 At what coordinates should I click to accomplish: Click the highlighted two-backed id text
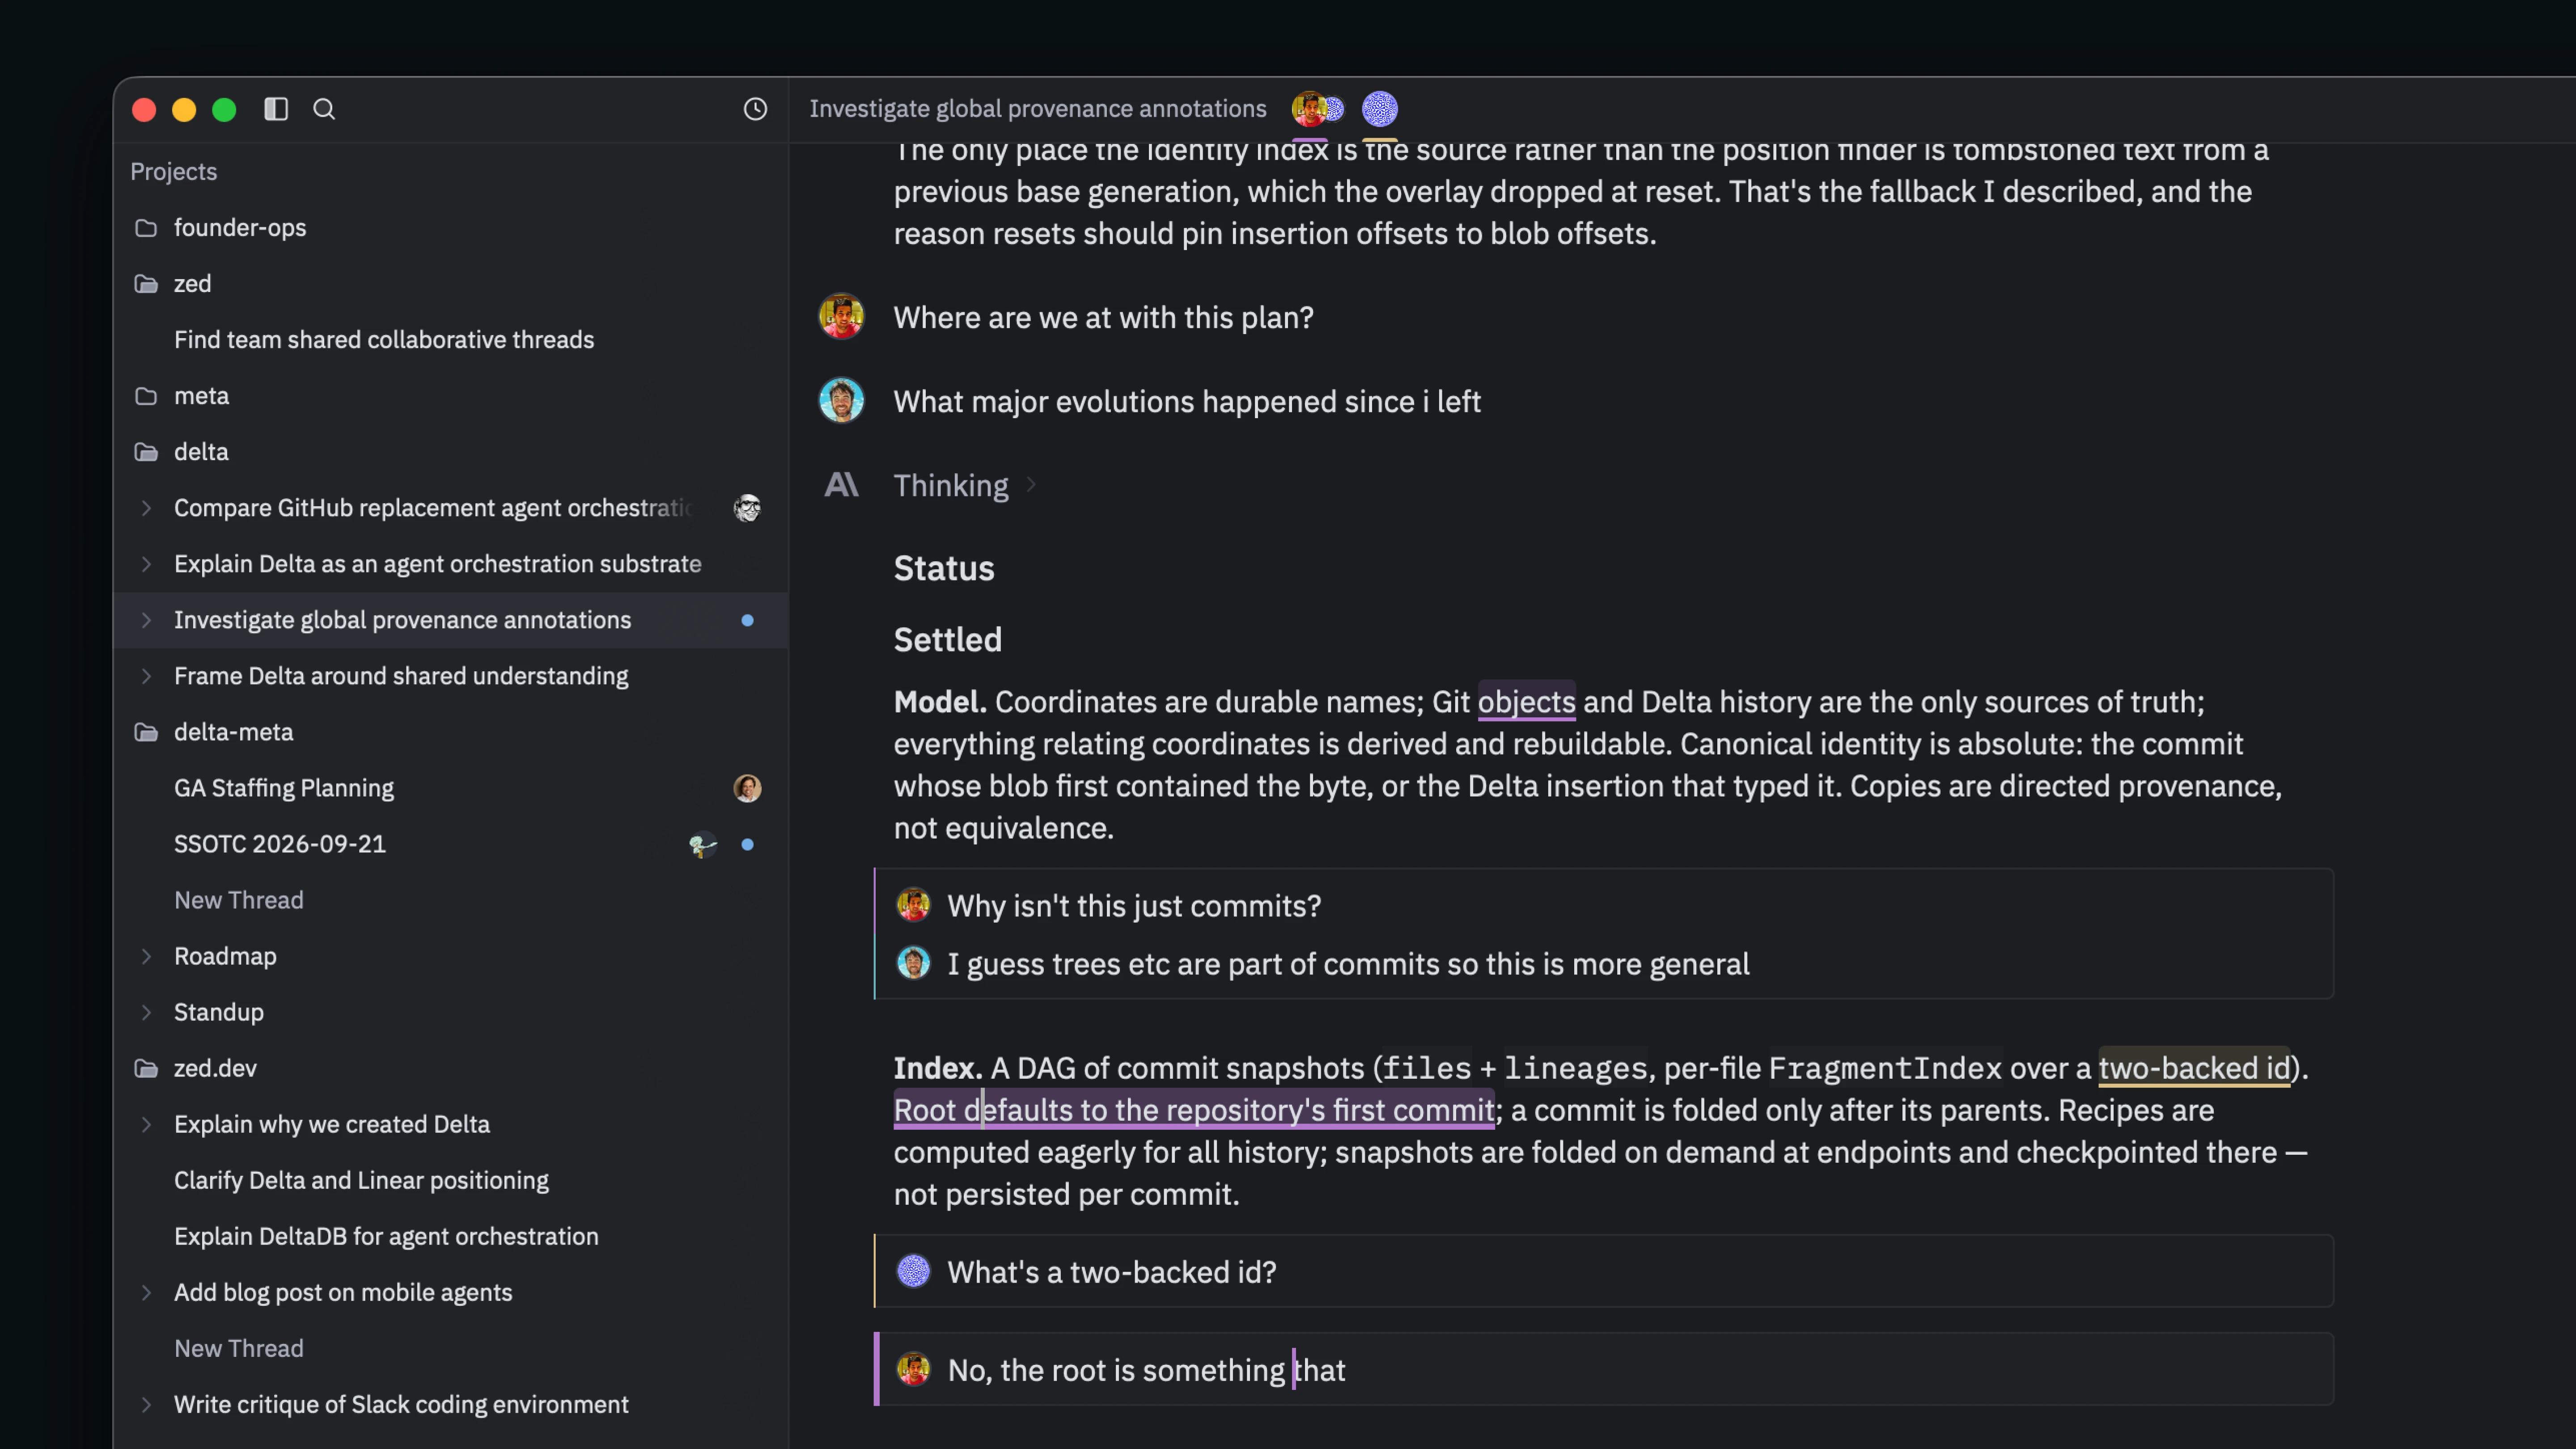point(2194,1068)
